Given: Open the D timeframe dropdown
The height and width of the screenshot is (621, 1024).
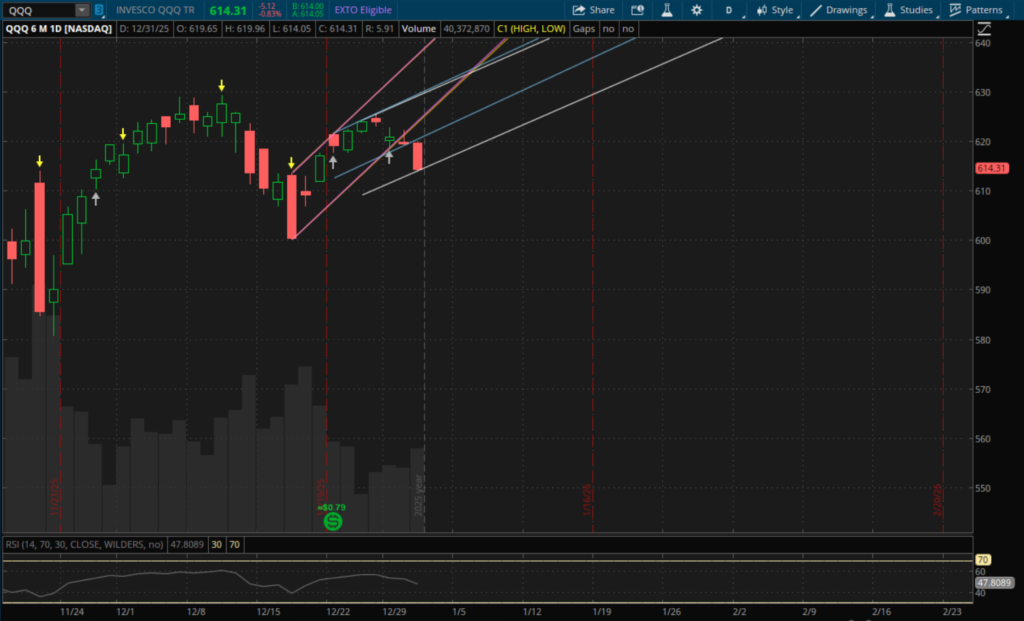Looking at the screenshot, I should pyautogui.click(x=728, y=10).
